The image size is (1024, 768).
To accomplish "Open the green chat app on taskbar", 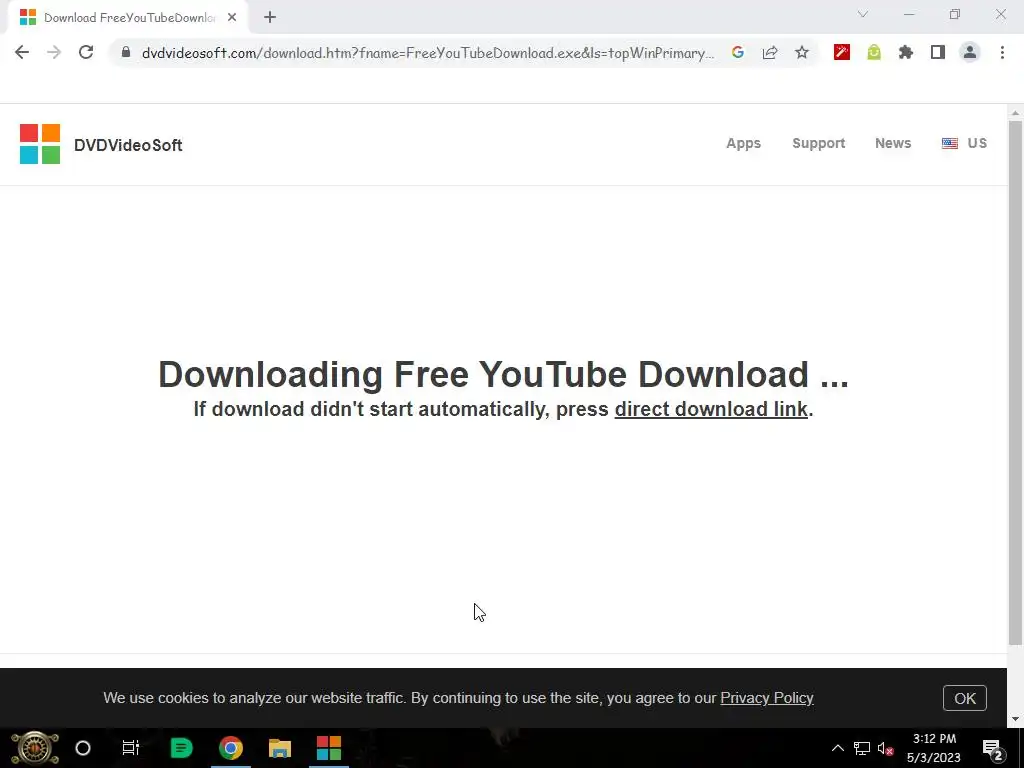I will pos(181,748).
